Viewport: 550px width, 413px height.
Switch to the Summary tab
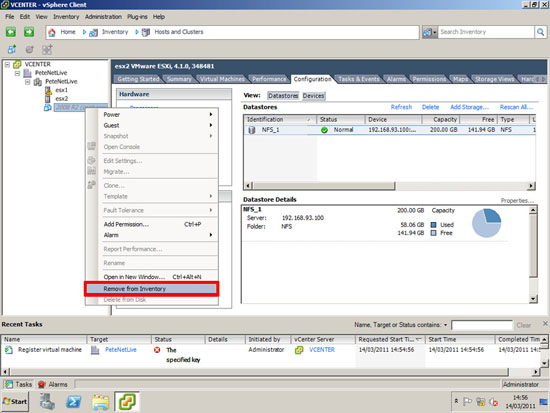179,79
